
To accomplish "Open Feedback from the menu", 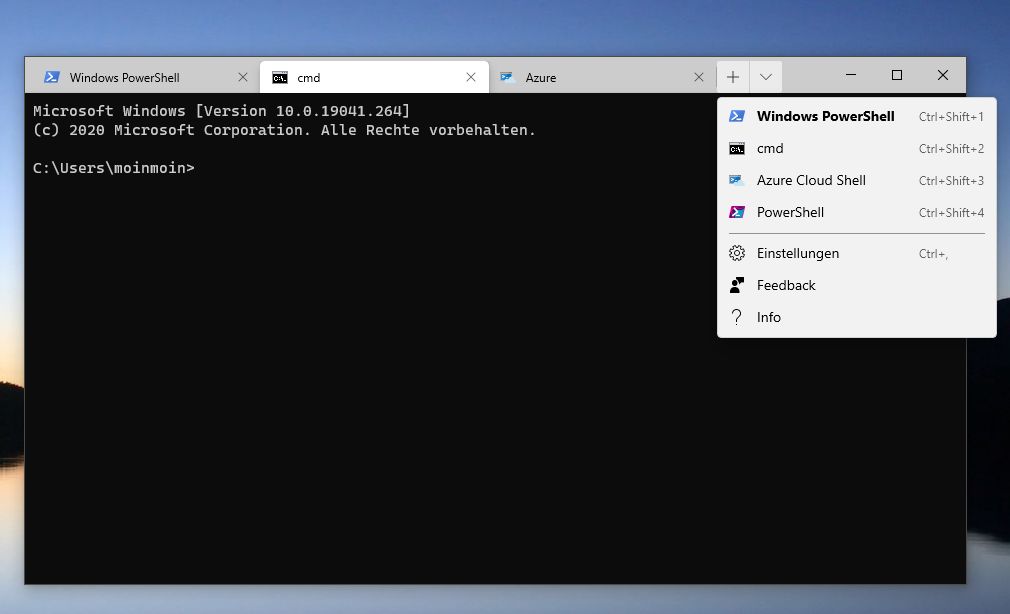I will [857, 285].
